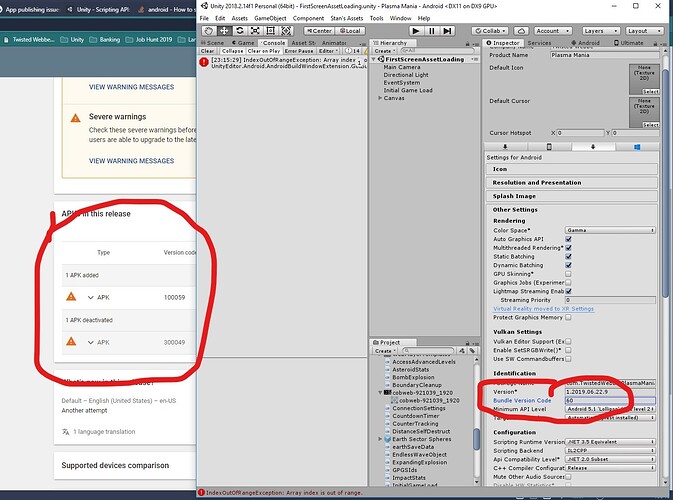Enable Graphics Jobs (Experimental) checkbox
673x500 pixels.
coord(568,282)
